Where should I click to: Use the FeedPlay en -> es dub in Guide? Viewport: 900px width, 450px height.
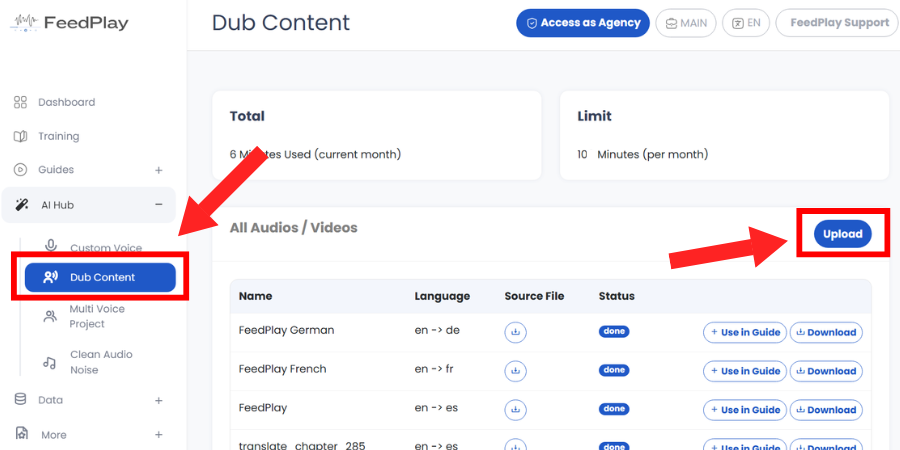pyautogui.click(x=745, y=410)
